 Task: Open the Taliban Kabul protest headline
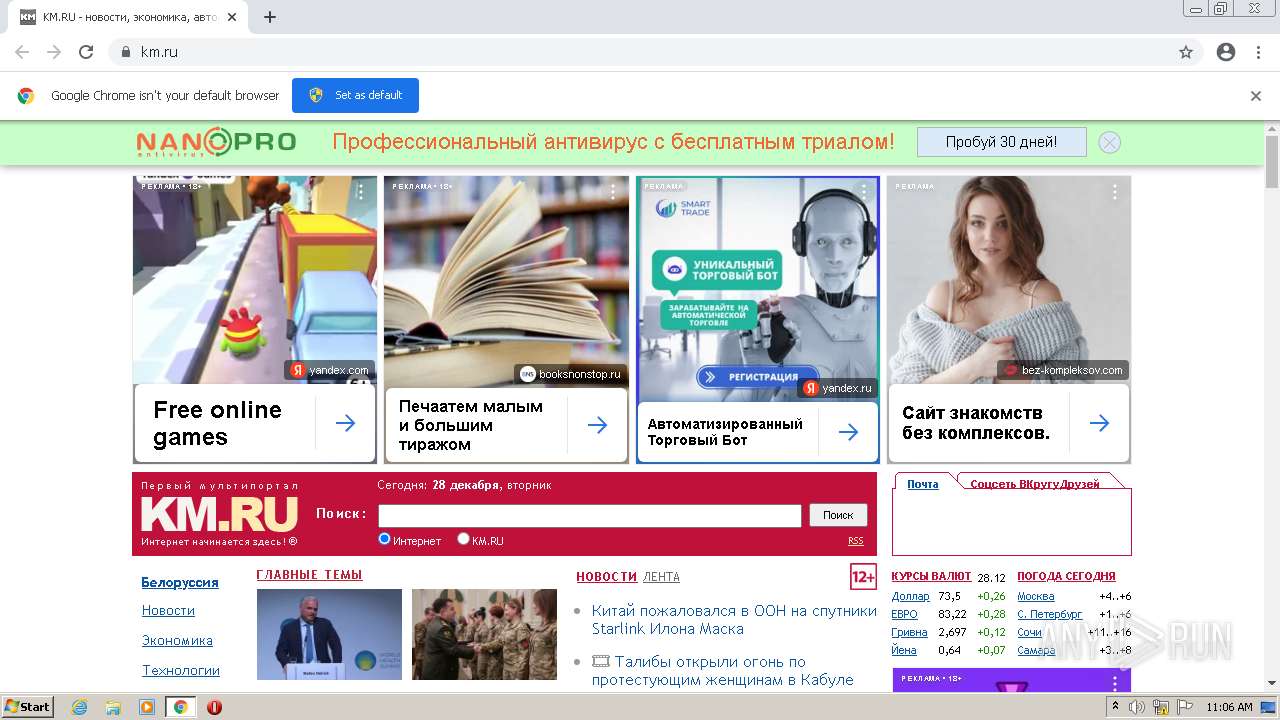722,671
